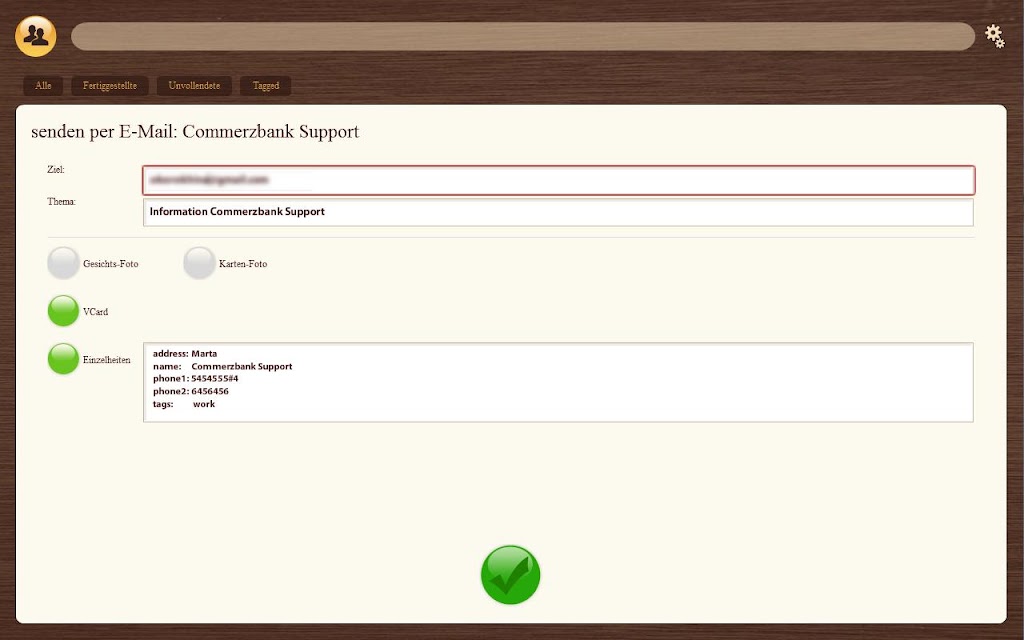Screen dimensions: 1024x640
Task: Click the Thema label
Action: 61,201
